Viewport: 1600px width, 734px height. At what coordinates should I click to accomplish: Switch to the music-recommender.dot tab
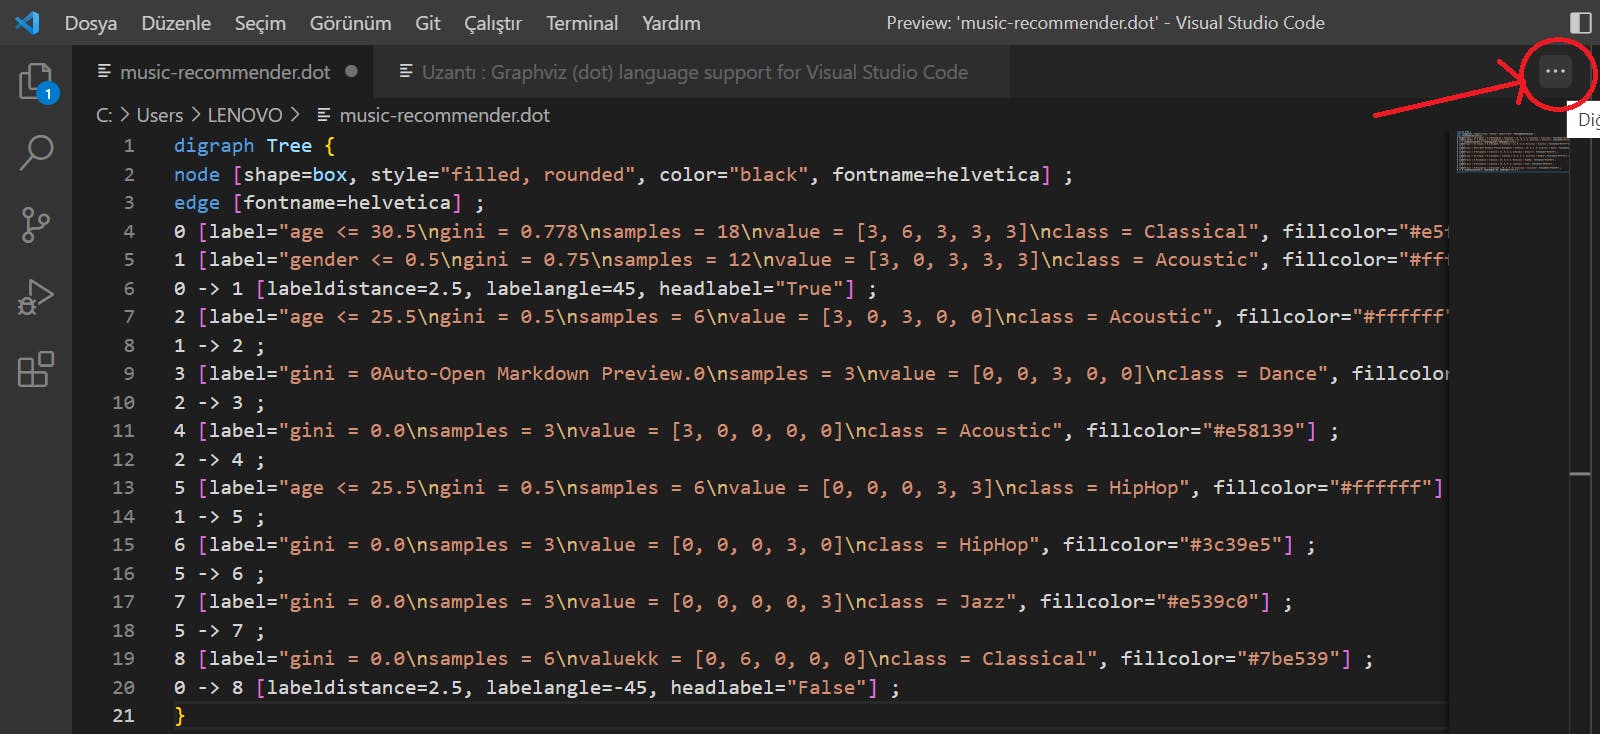223,71
